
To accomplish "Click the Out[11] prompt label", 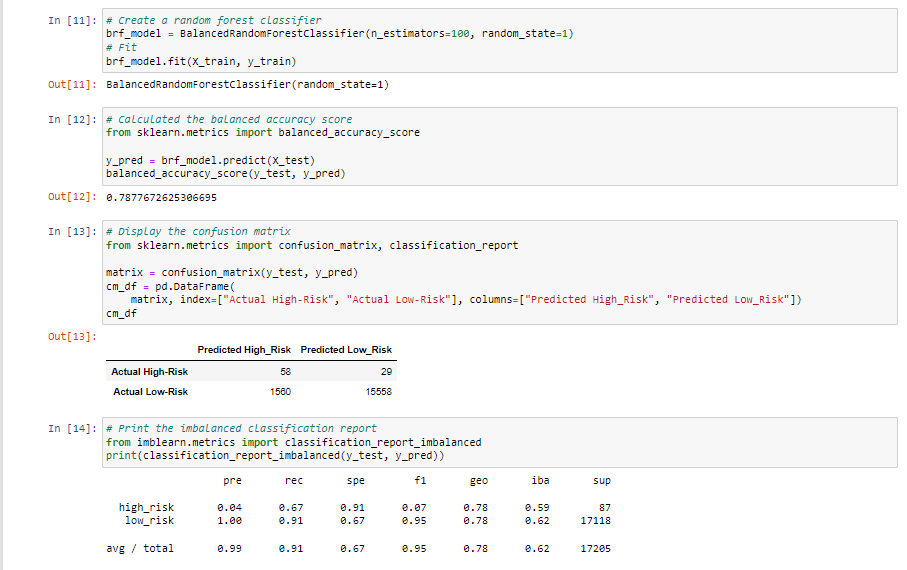I will pos(72,84).
